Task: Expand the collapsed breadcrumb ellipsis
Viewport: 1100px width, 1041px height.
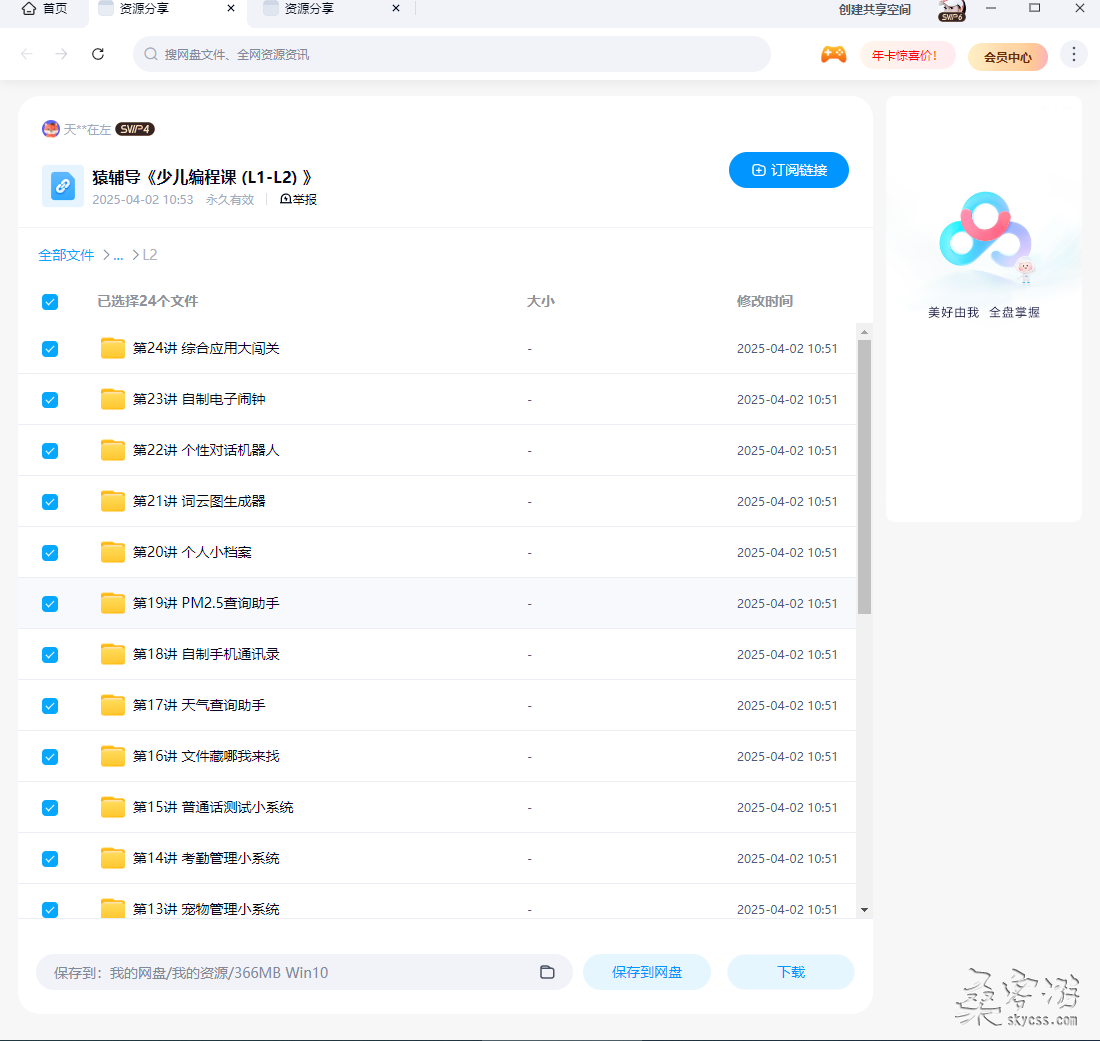Action: point(118,255)
